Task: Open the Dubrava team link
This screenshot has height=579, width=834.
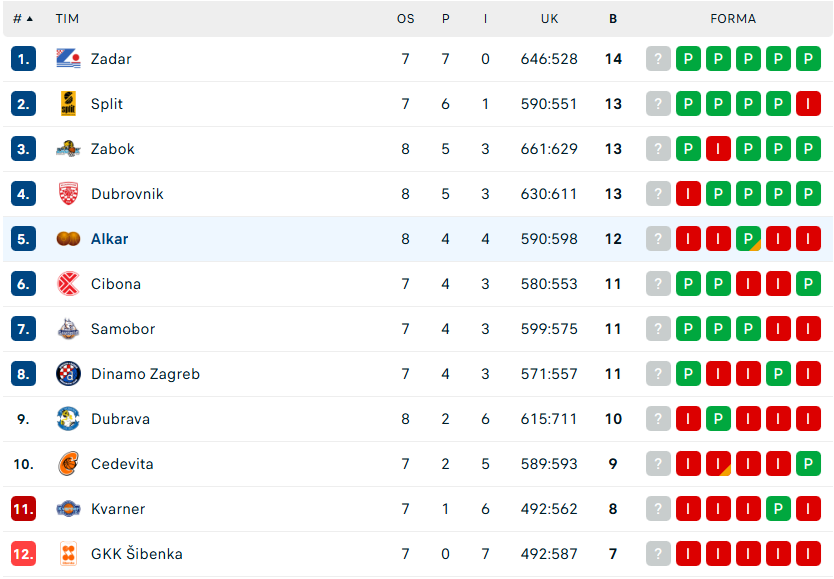Action: (x=120, y=419)
